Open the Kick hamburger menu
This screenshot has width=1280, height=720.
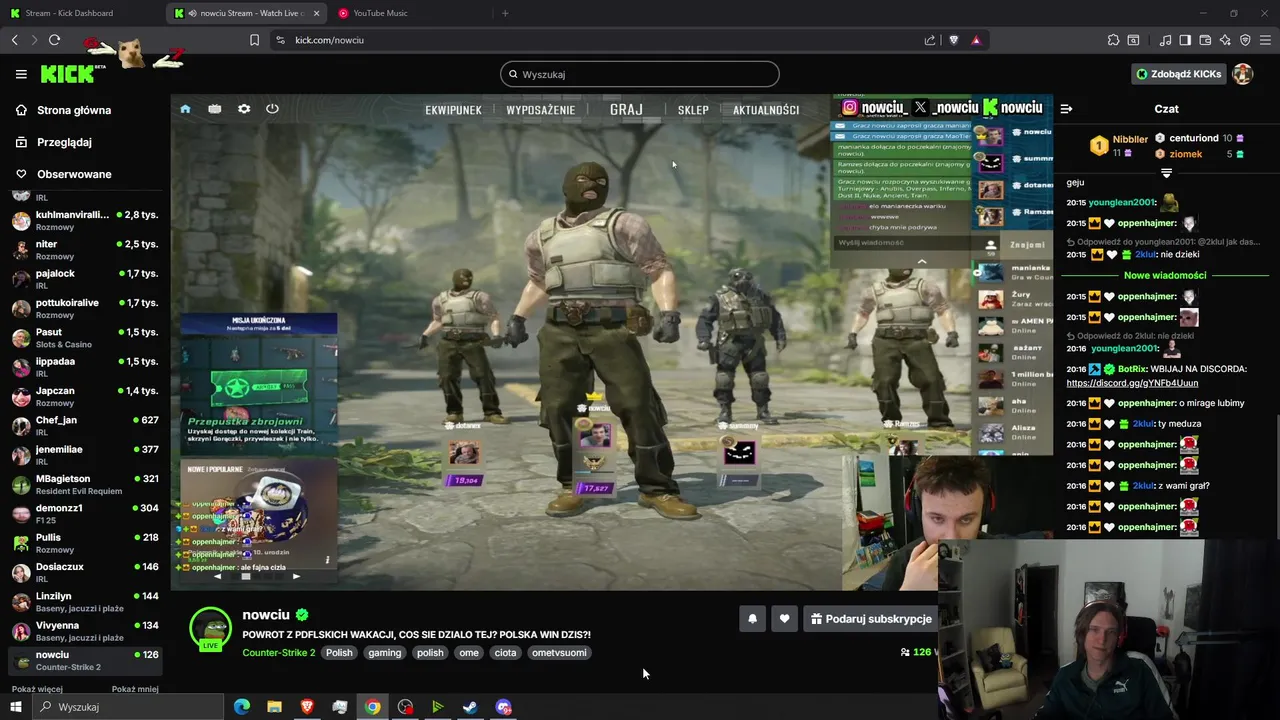pyautogui.click(x=21, y=74)
